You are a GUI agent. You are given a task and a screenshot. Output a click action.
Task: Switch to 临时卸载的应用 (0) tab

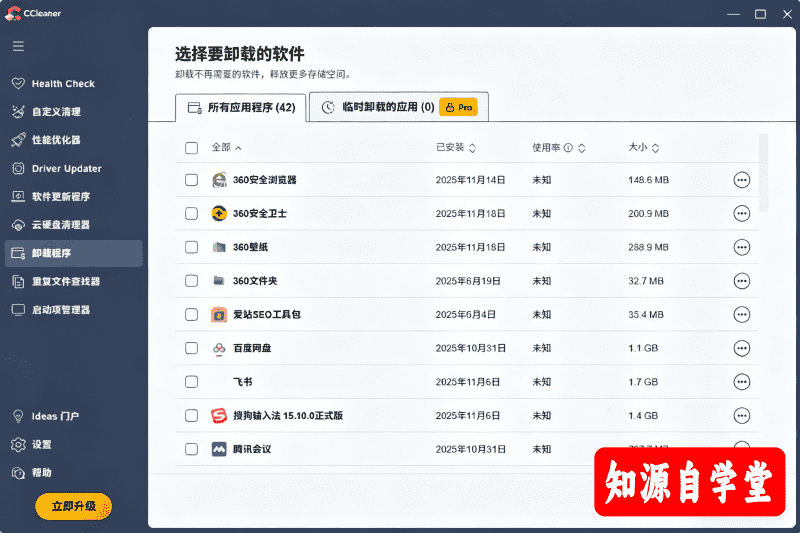click(399, 107)
